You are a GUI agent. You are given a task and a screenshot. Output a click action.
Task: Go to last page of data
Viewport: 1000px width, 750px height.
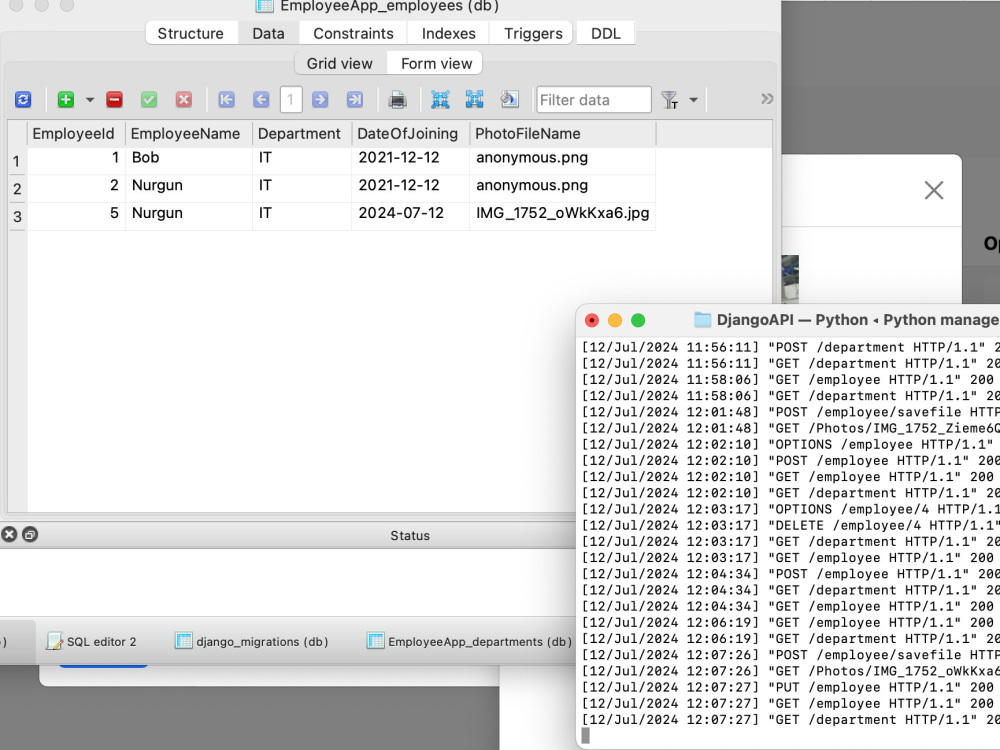(x=355, y=99)
